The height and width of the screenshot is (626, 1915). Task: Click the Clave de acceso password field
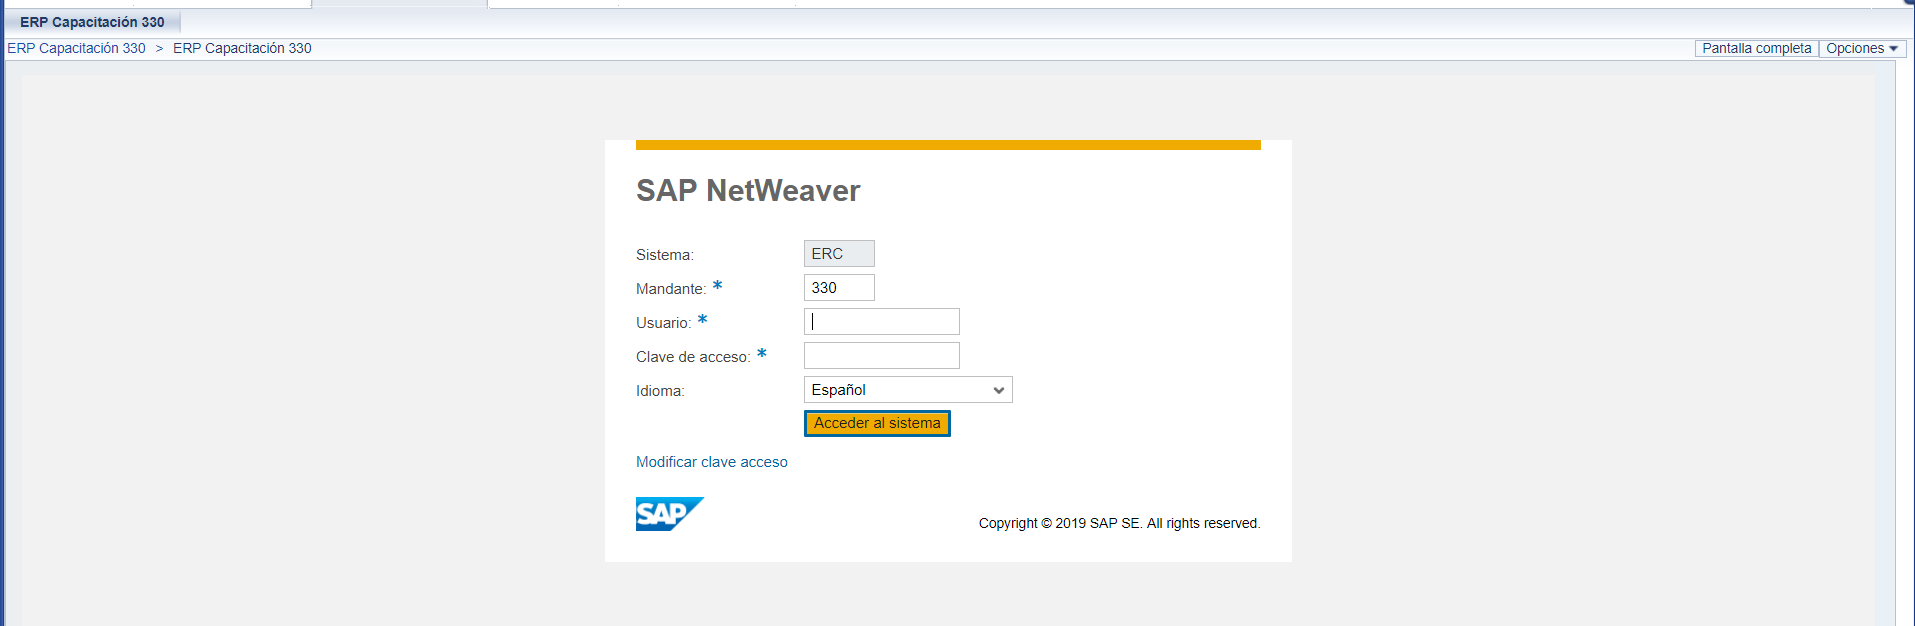click(881, 356)
